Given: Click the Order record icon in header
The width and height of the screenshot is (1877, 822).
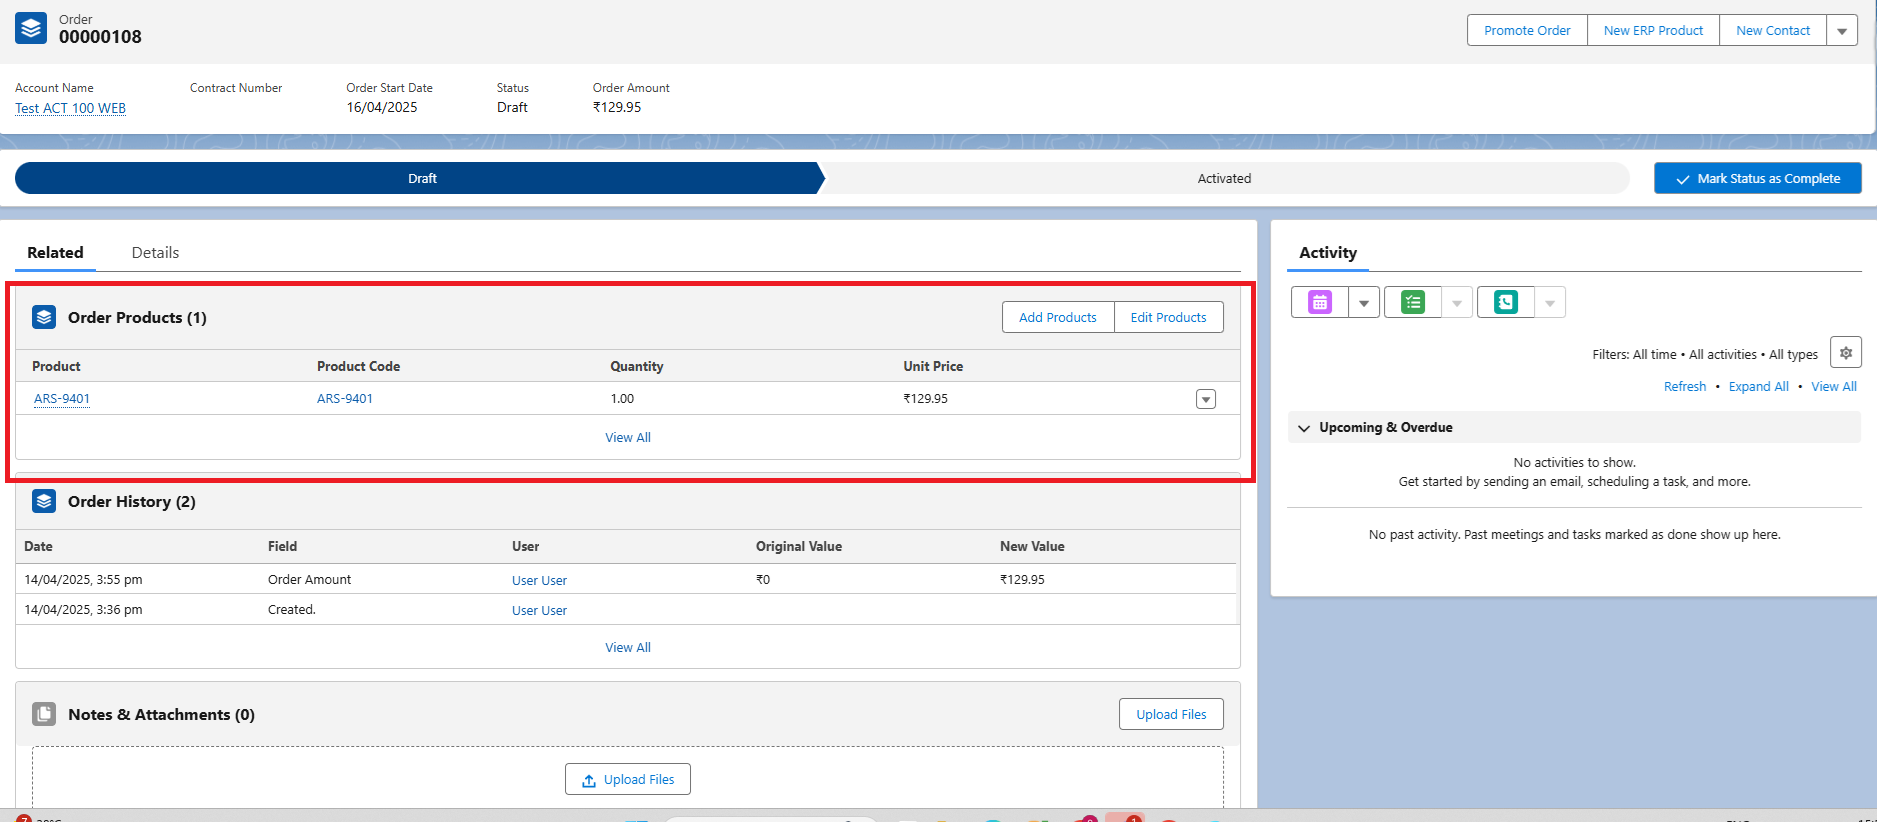Looking at the screenshot, I should [31, 28].
